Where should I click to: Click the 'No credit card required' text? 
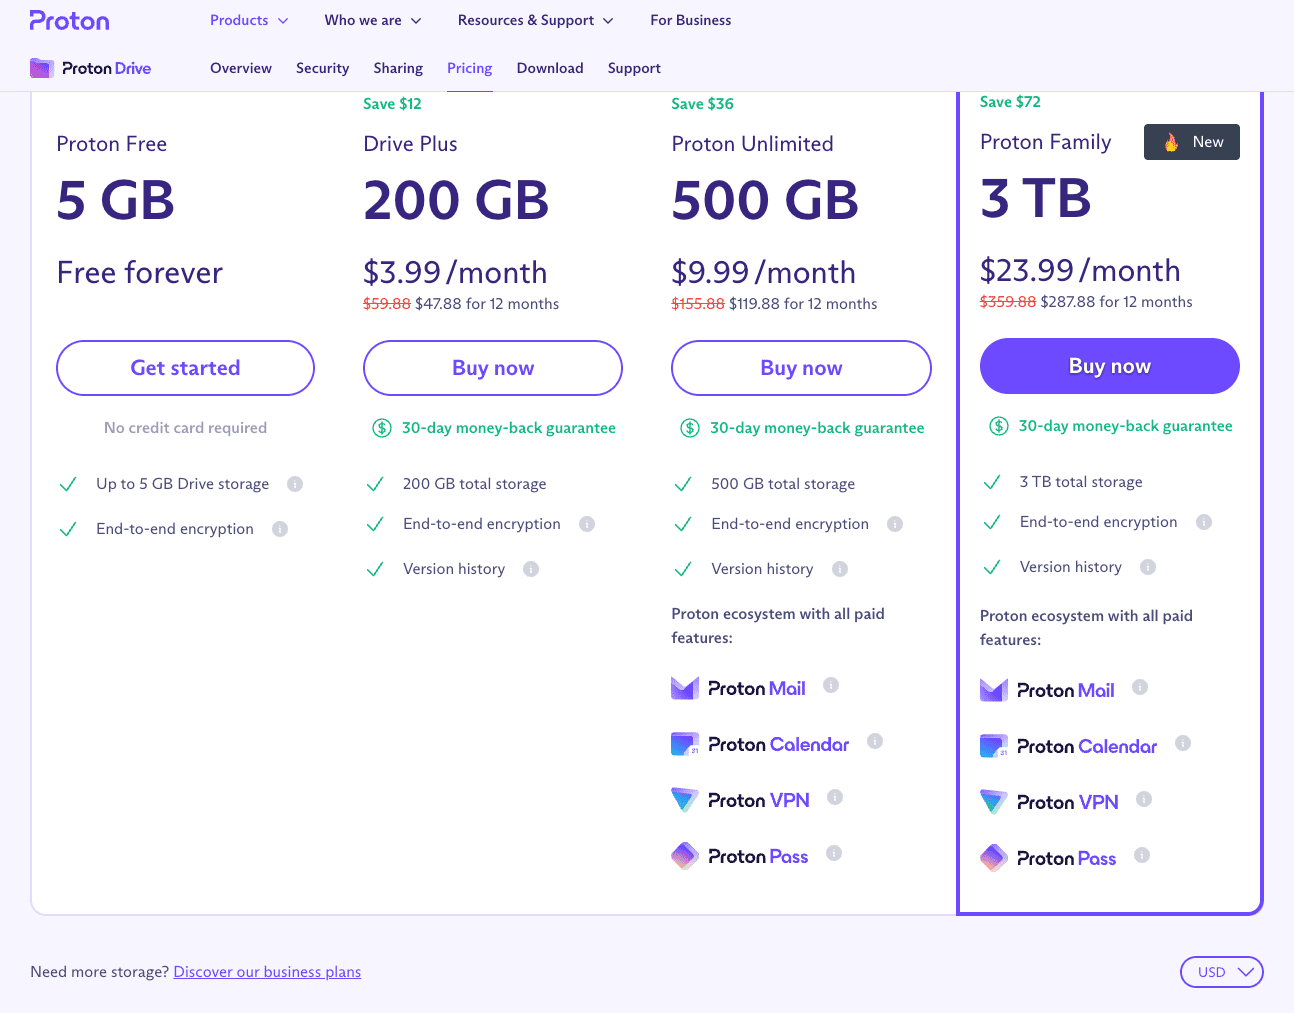pos(185,428)
